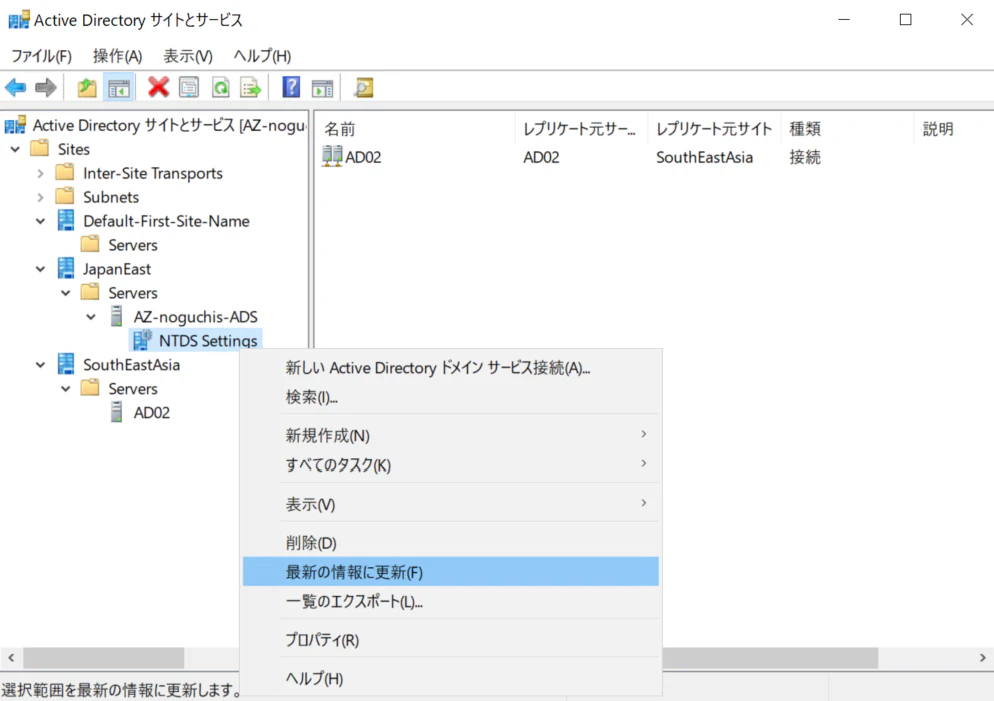Click the AD02 server icon in the tree
This screenshot has width=994, height=701.
pos(117,412)
